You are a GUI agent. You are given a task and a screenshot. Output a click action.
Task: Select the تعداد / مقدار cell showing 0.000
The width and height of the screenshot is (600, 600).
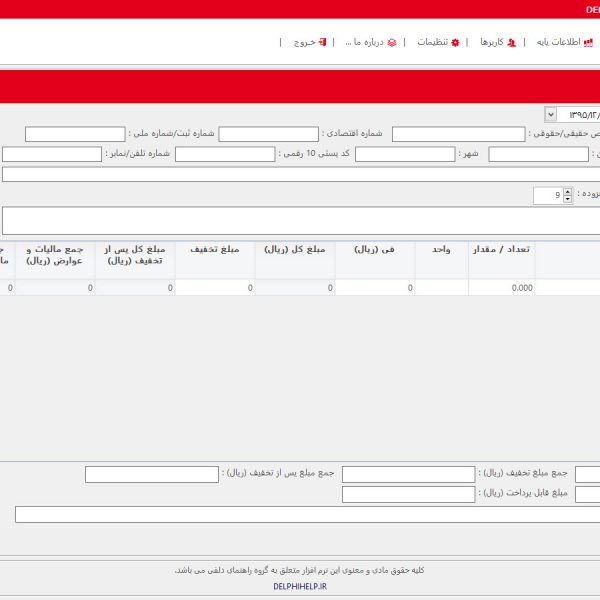(501, 288)
